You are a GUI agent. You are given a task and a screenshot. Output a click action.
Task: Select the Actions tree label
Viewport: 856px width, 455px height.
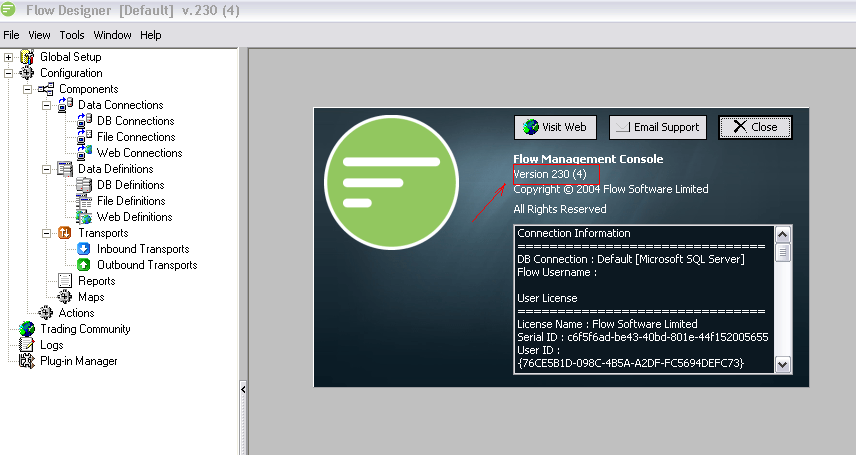point(76,312)
